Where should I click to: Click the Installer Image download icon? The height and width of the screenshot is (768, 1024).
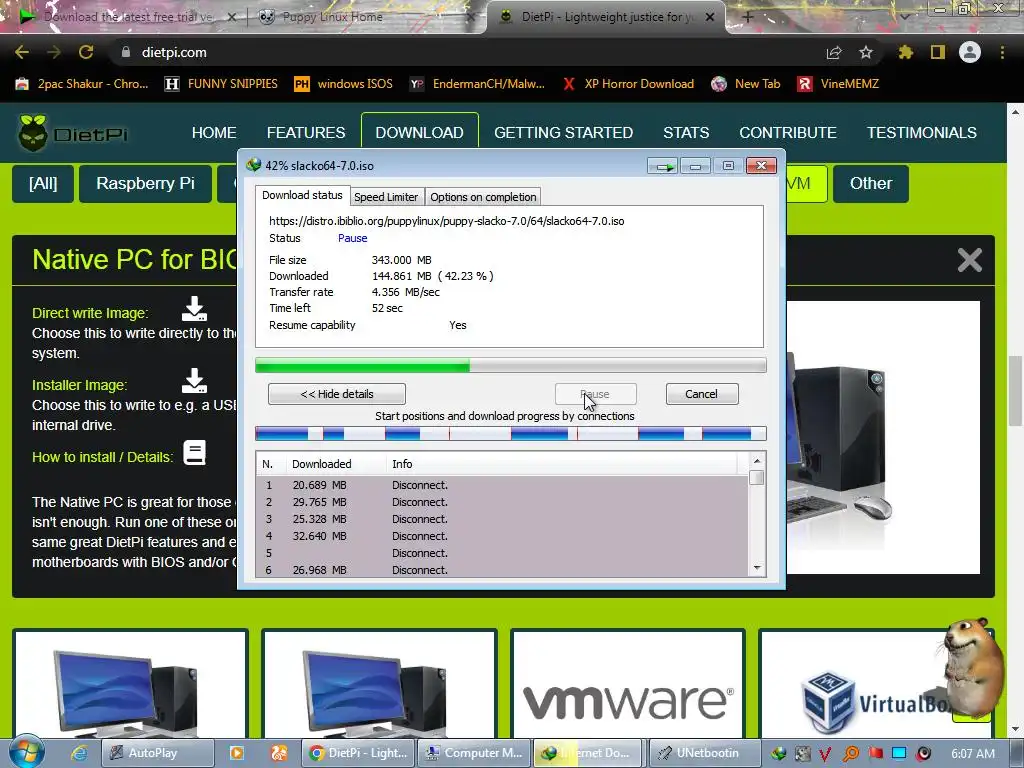tap(194, 381)
